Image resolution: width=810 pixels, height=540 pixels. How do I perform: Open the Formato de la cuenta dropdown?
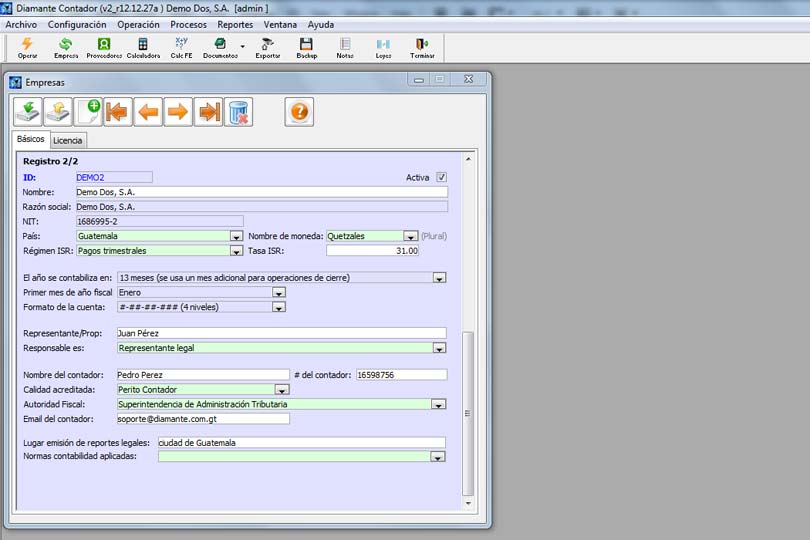click(279, 307)
